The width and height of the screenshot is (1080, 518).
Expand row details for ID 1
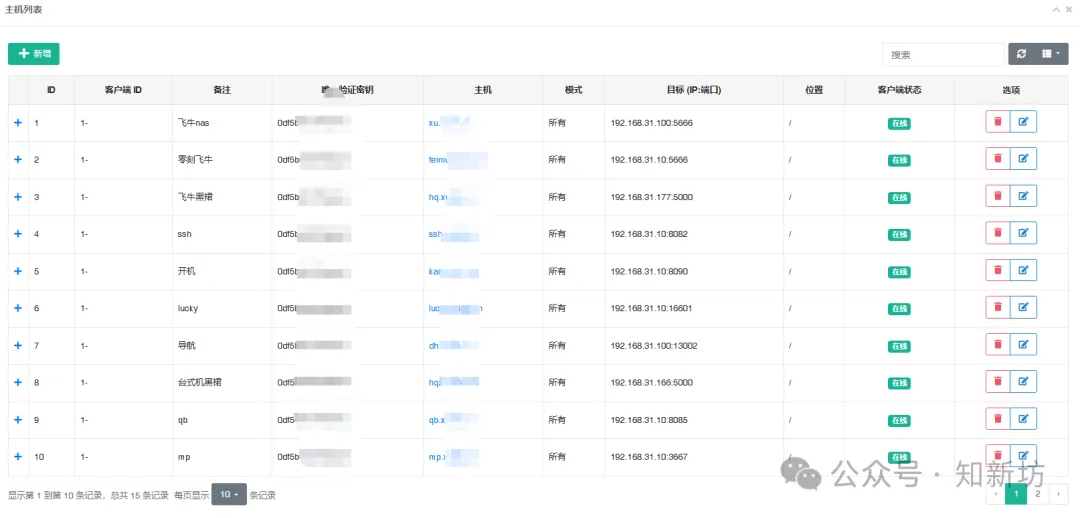(18, 123)
